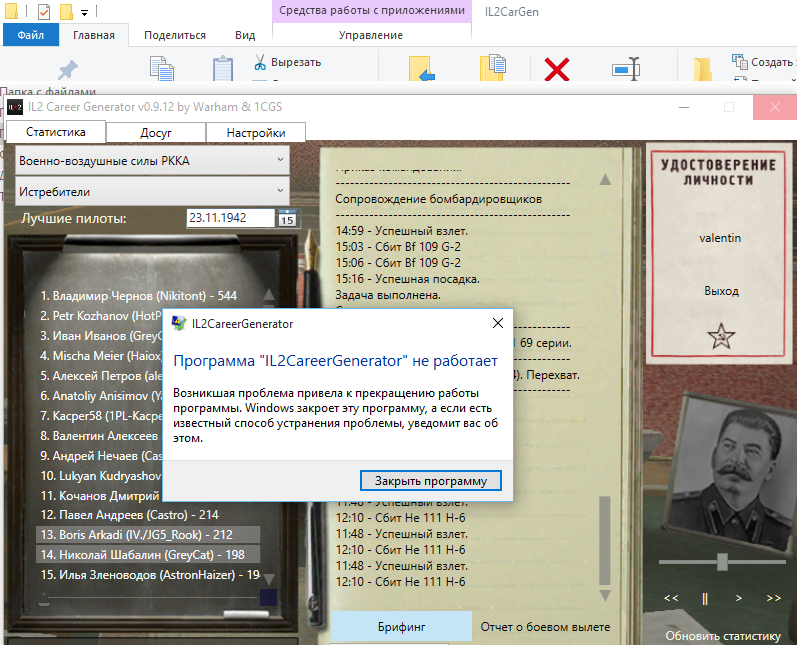Viewport: 797px width, 645px height.
Task: Click the red X Delete icon
Action: (x=557, y=69)
